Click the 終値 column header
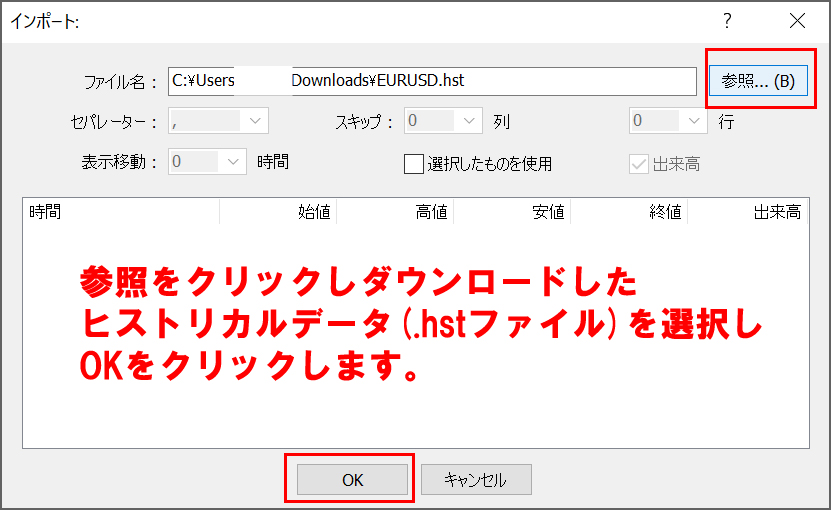831x510 pixels. point(629,212)
